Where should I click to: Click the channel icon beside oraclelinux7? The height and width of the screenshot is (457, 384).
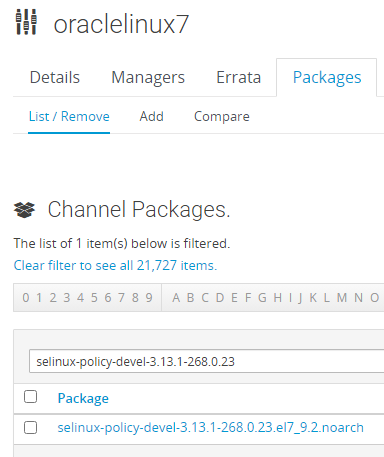(26, 22)
